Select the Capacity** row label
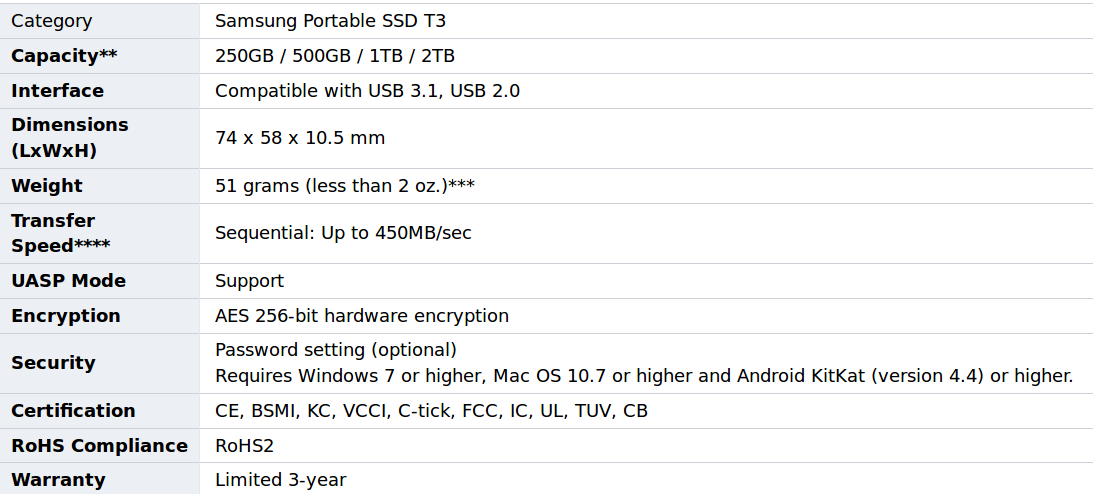The height and width of the screenshot is (494, 1093). point(64,56)
